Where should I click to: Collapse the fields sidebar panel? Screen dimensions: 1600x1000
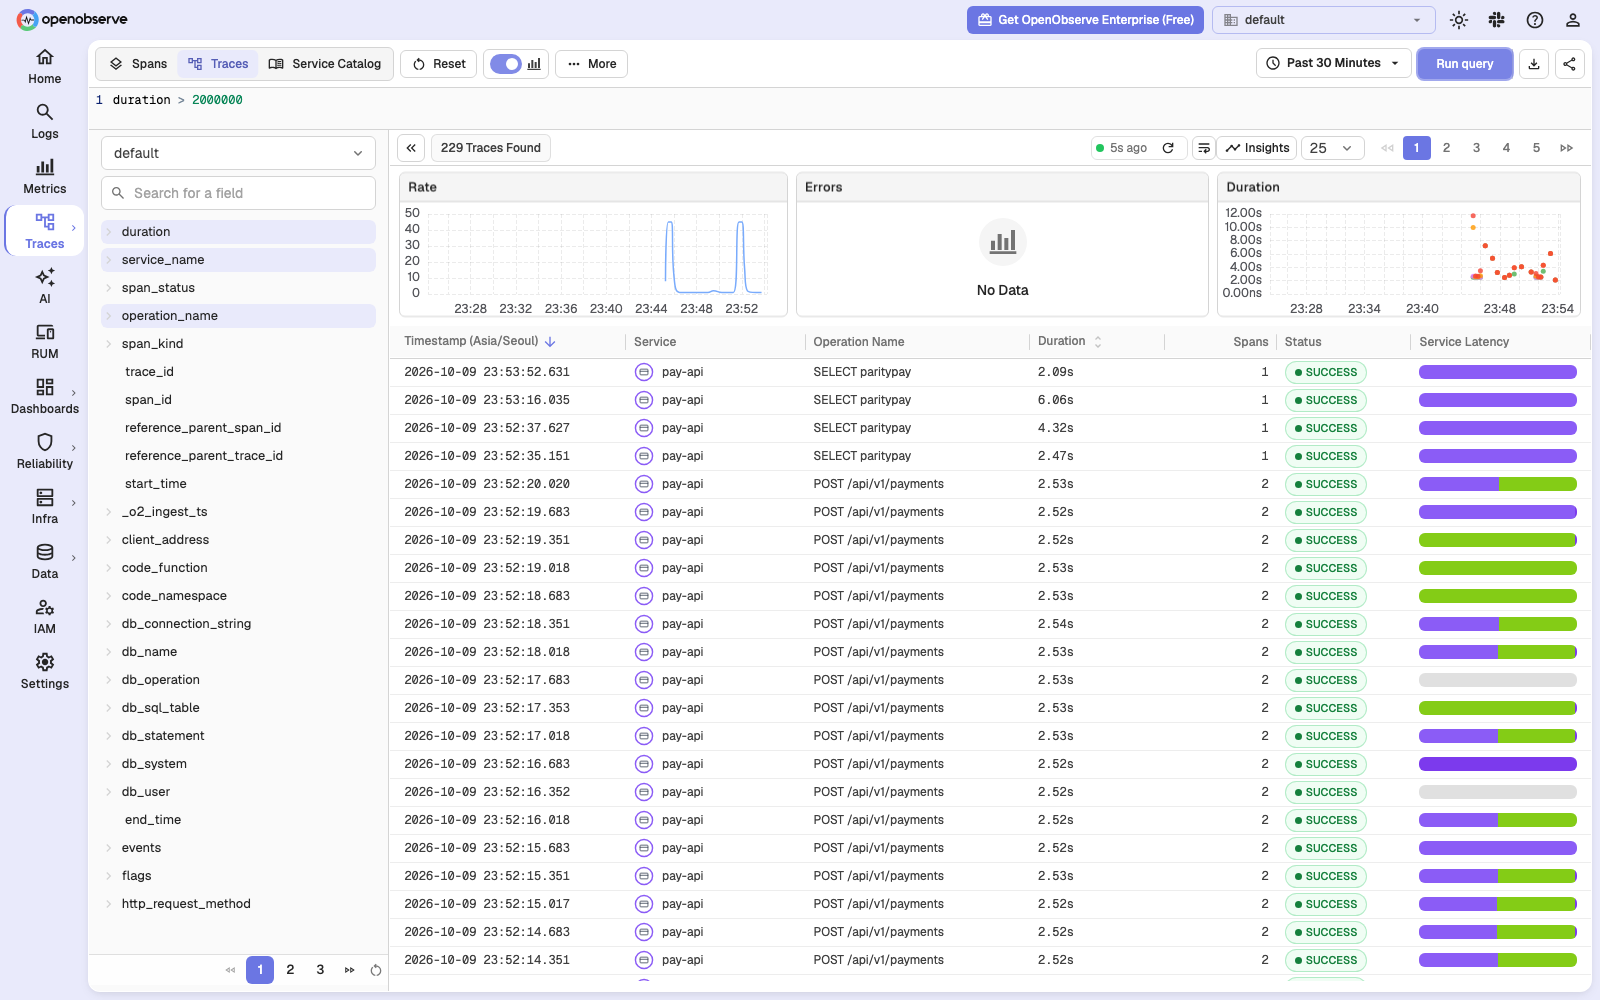pyautogui.click(x=411, y=148)
